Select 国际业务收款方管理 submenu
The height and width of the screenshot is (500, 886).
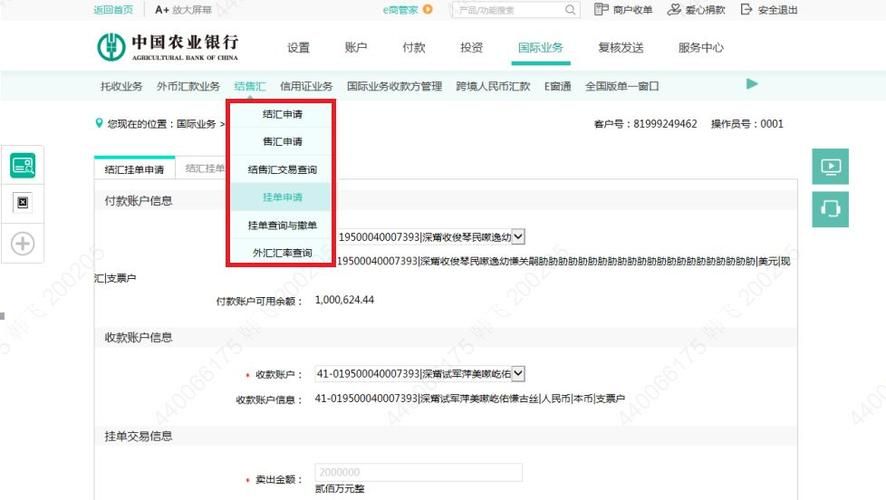(394, 86)
